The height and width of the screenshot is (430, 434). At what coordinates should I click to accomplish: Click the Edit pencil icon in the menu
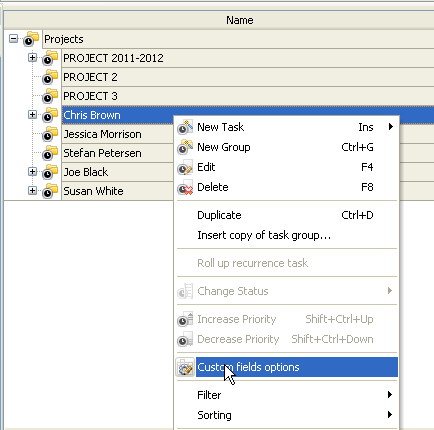[185, 167]
